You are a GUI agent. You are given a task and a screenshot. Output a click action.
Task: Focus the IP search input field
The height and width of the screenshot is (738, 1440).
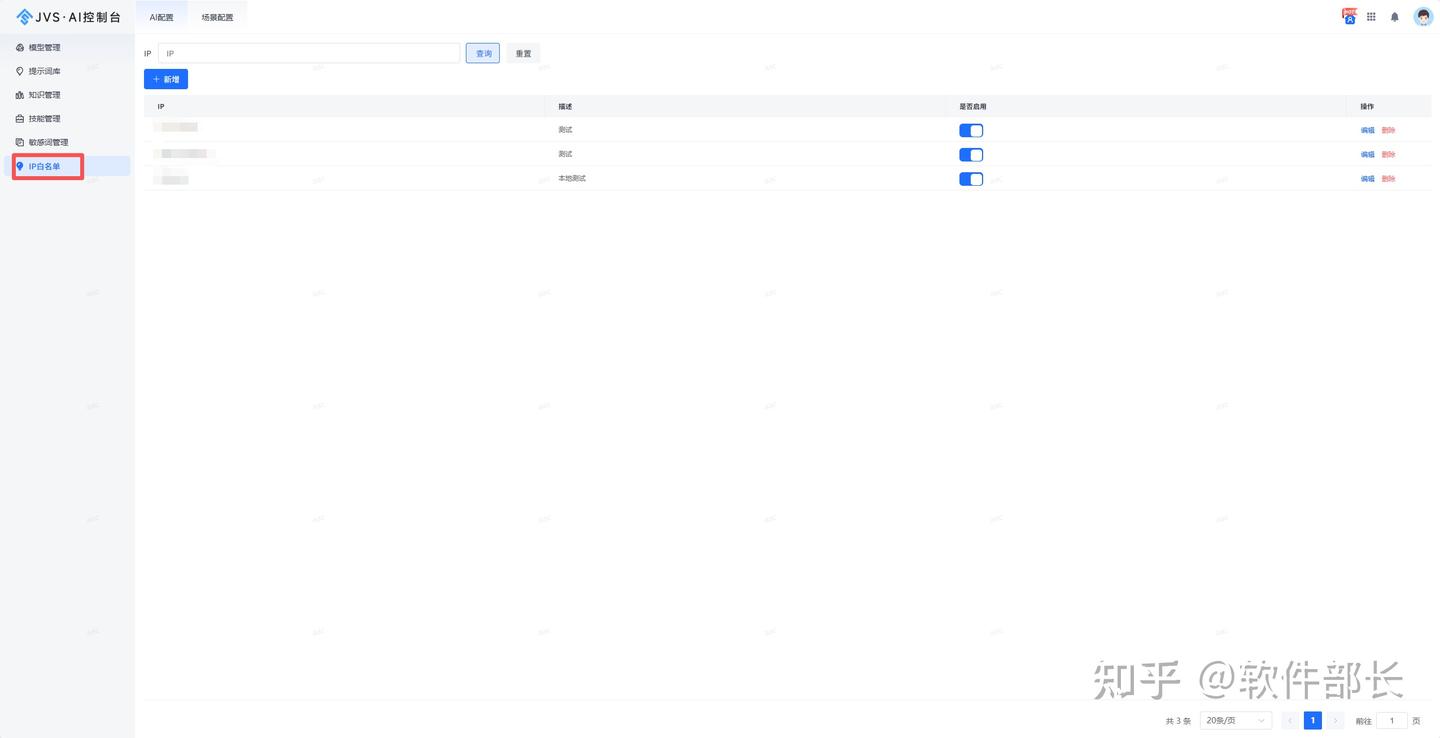point(309,53)
